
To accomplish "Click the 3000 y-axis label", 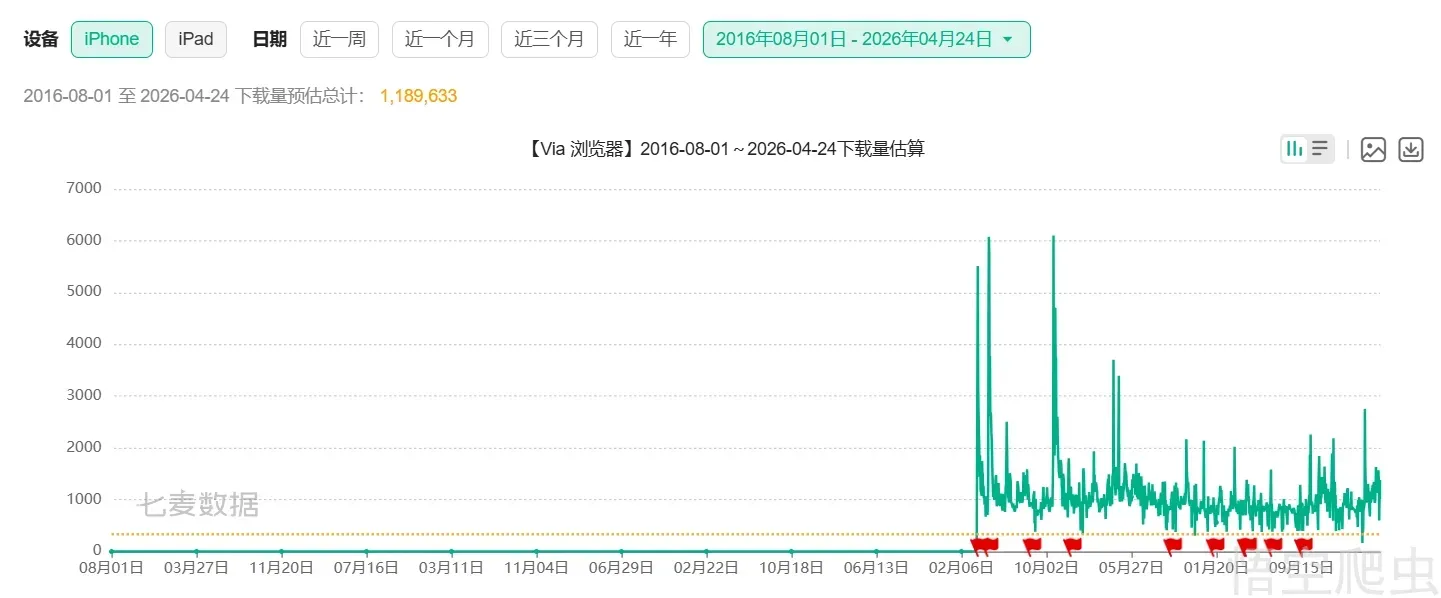I will click(x=83, y=395).
